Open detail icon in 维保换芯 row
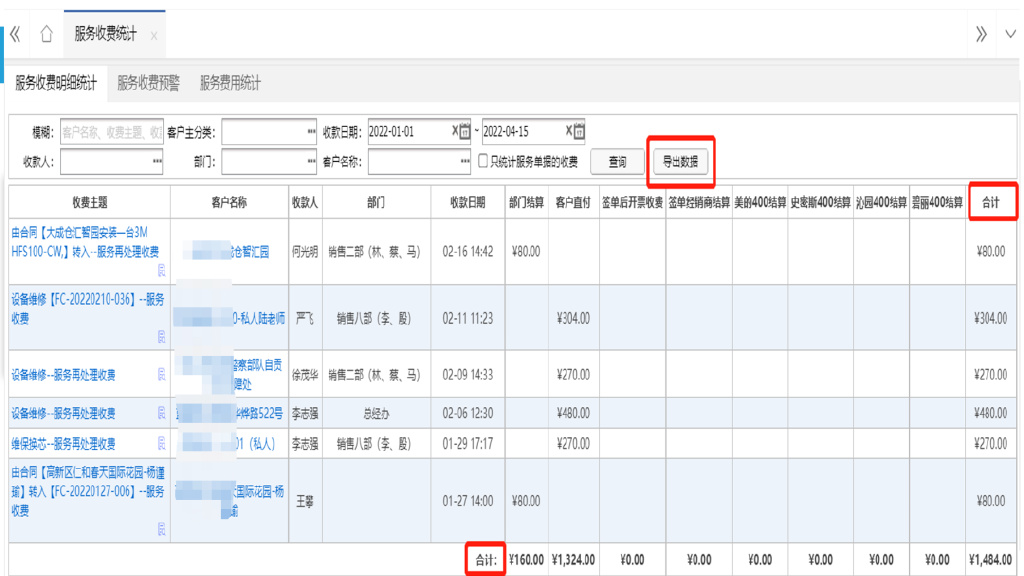Image resolution: width=1024 pixels, height=576 pixels. 162,443
